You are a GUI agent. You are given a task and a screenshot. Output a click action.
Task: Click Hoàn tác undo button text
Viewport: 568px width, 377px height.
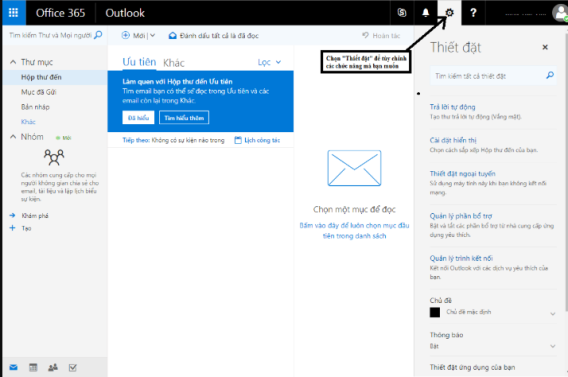[386, 35]
